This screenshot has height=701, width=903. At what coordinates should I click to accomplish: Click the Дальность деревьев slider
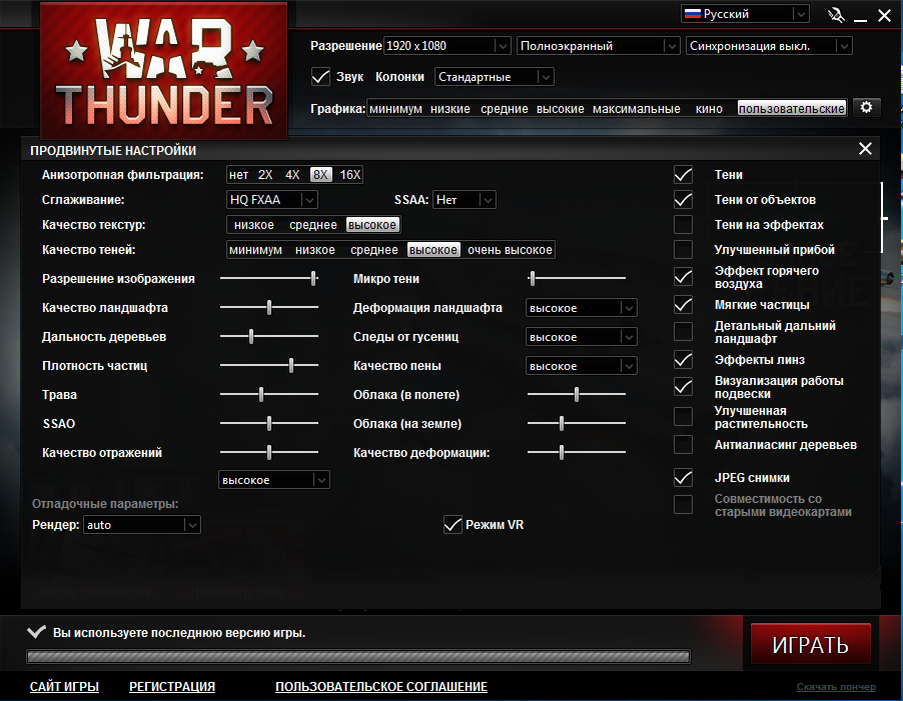[269, 336]
